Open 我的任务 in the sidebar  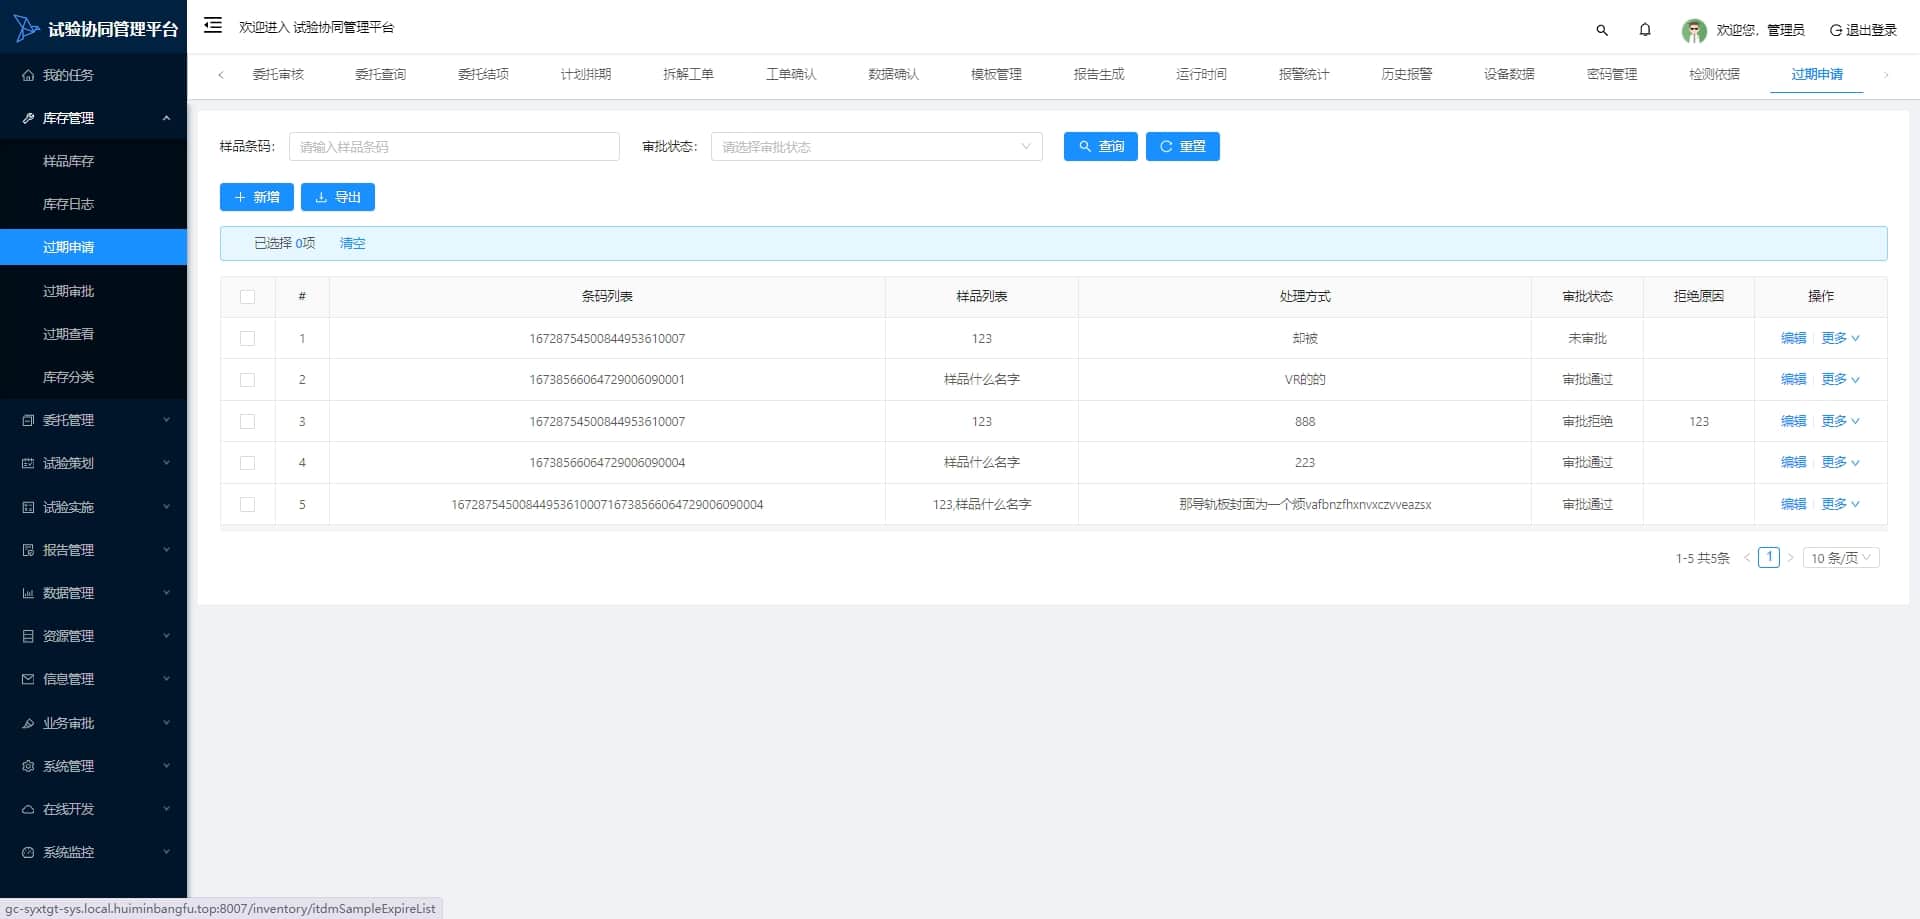[93, 75]
